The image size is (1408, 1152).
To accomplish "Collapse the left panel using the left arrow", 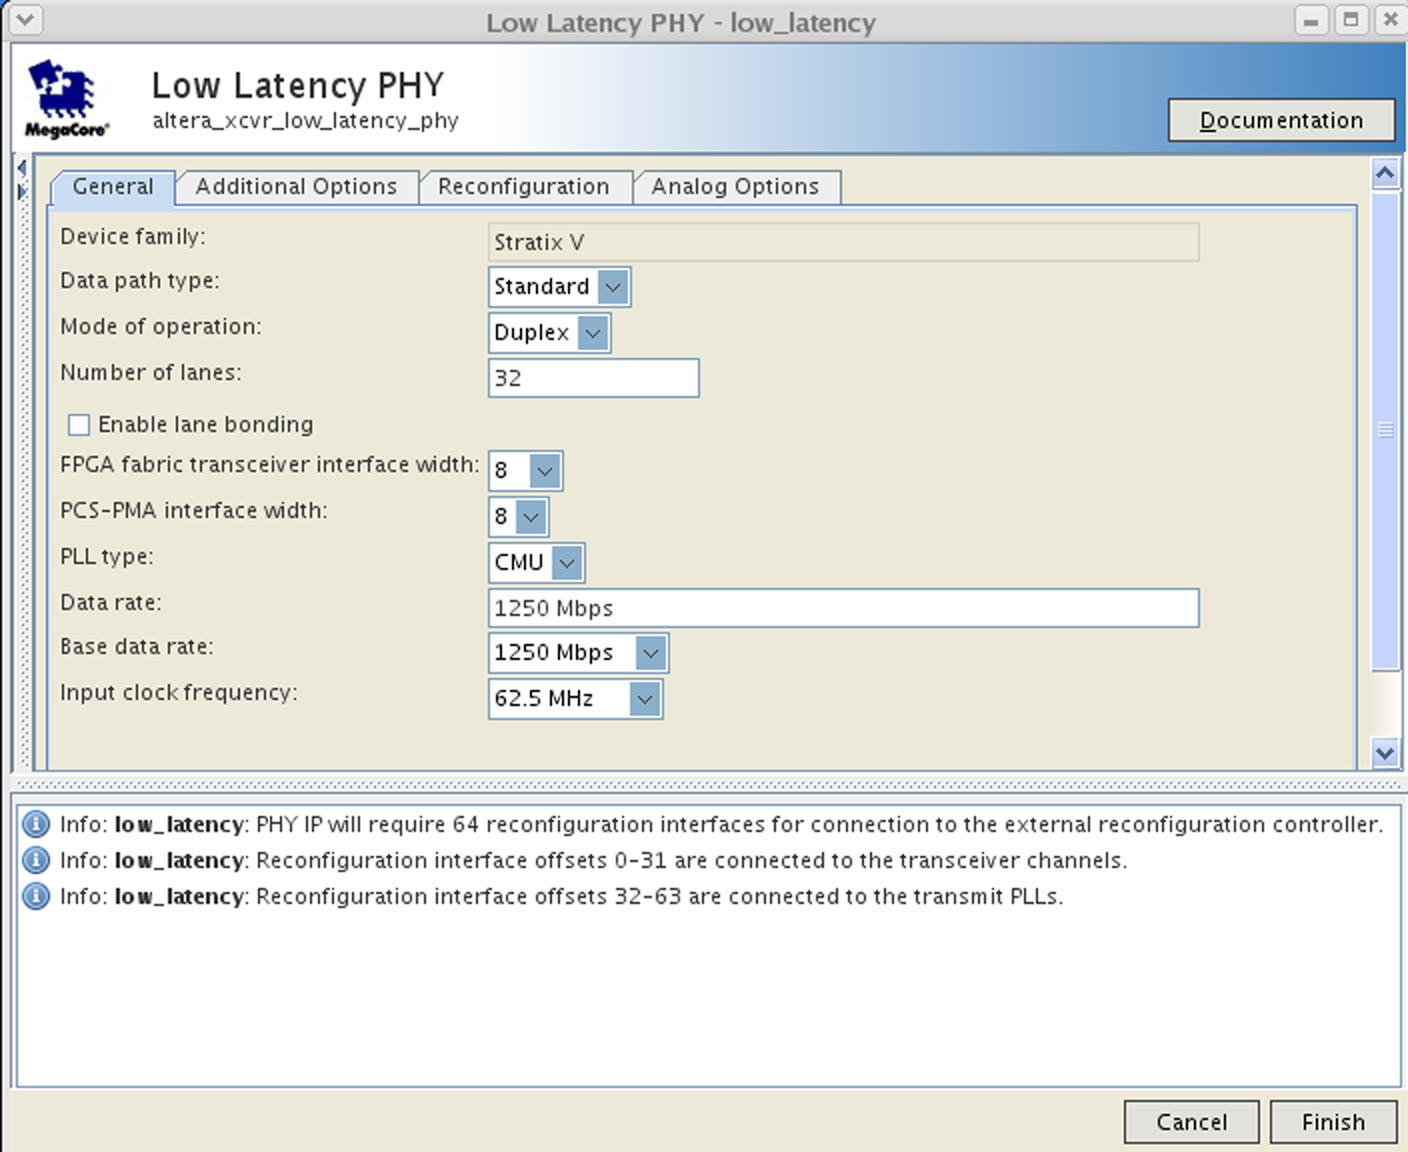I will coord(22,169).
